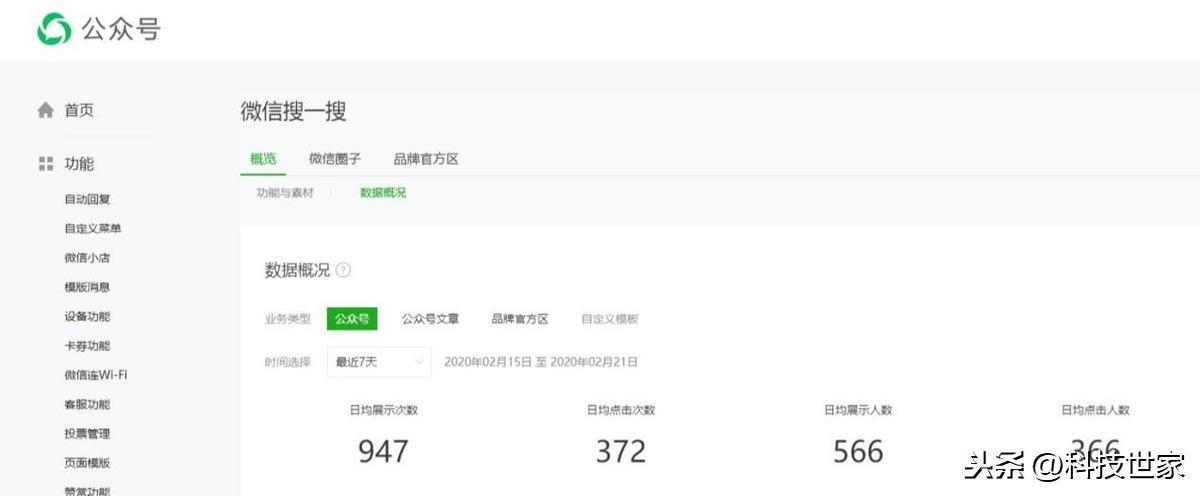The height and width of the screenshot is (496, 1200).
Task: Select the 数据概况 sub-tab
Action: pyautogui.click(x=383, y=193)
